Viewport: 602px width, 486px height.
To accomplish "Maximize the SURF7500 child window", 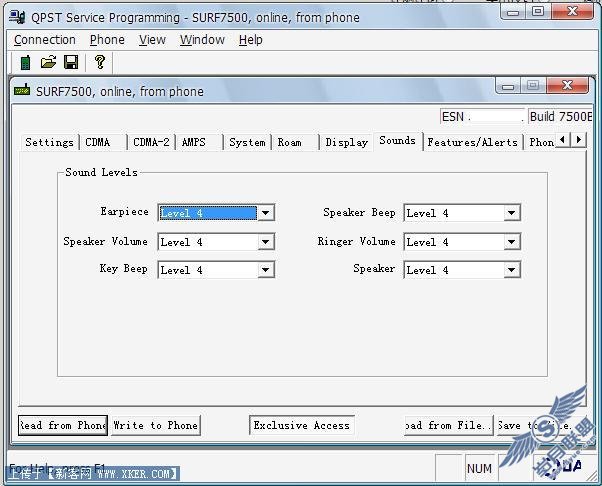I will (x=533, y=85).
